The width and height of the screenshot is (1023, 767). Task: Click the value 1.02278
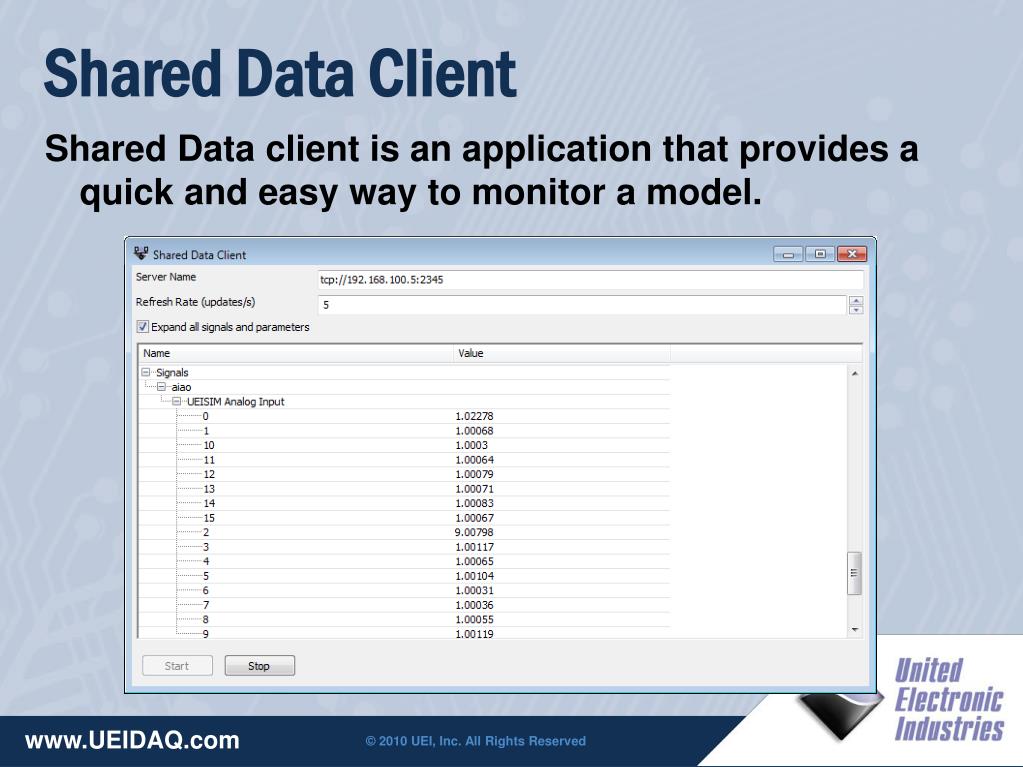tap(474, 416)
